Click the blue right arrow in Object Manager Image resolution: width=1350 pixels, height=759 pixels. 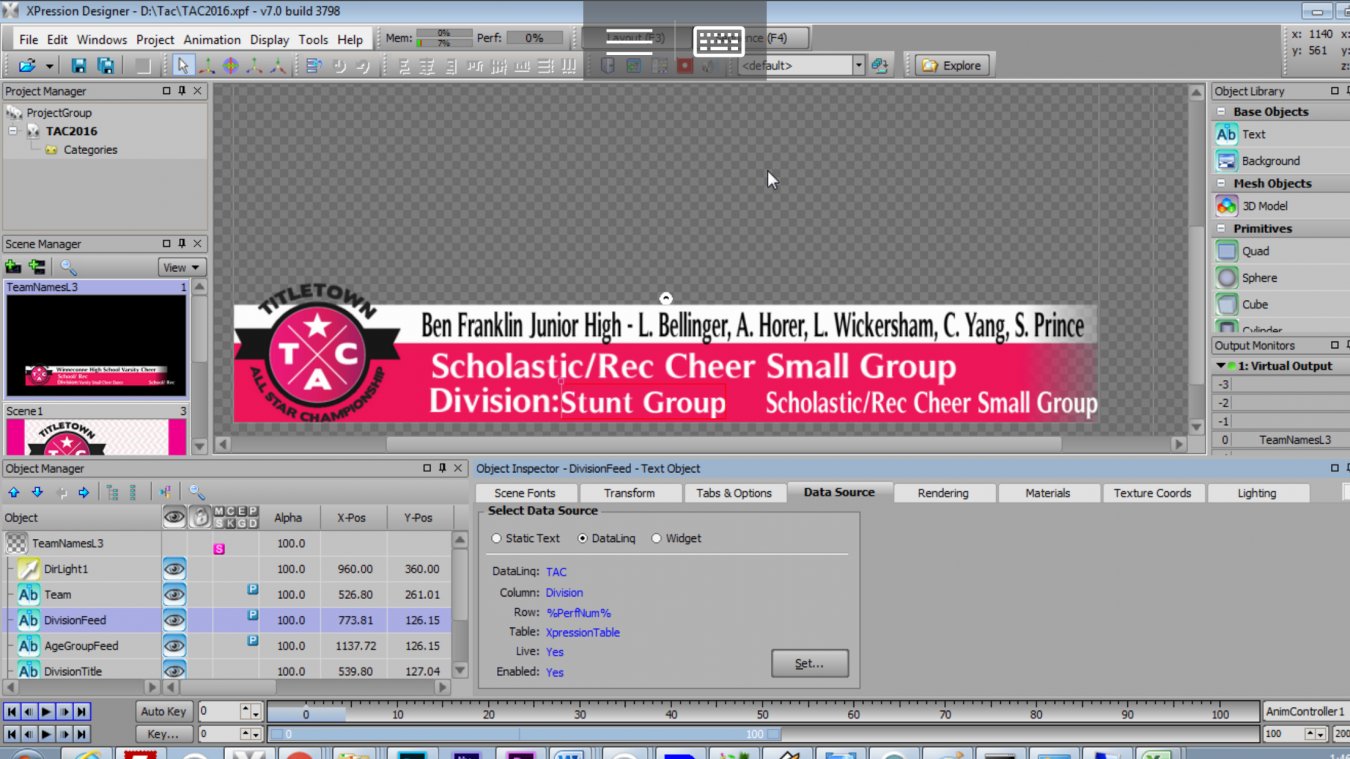(84, 492)
